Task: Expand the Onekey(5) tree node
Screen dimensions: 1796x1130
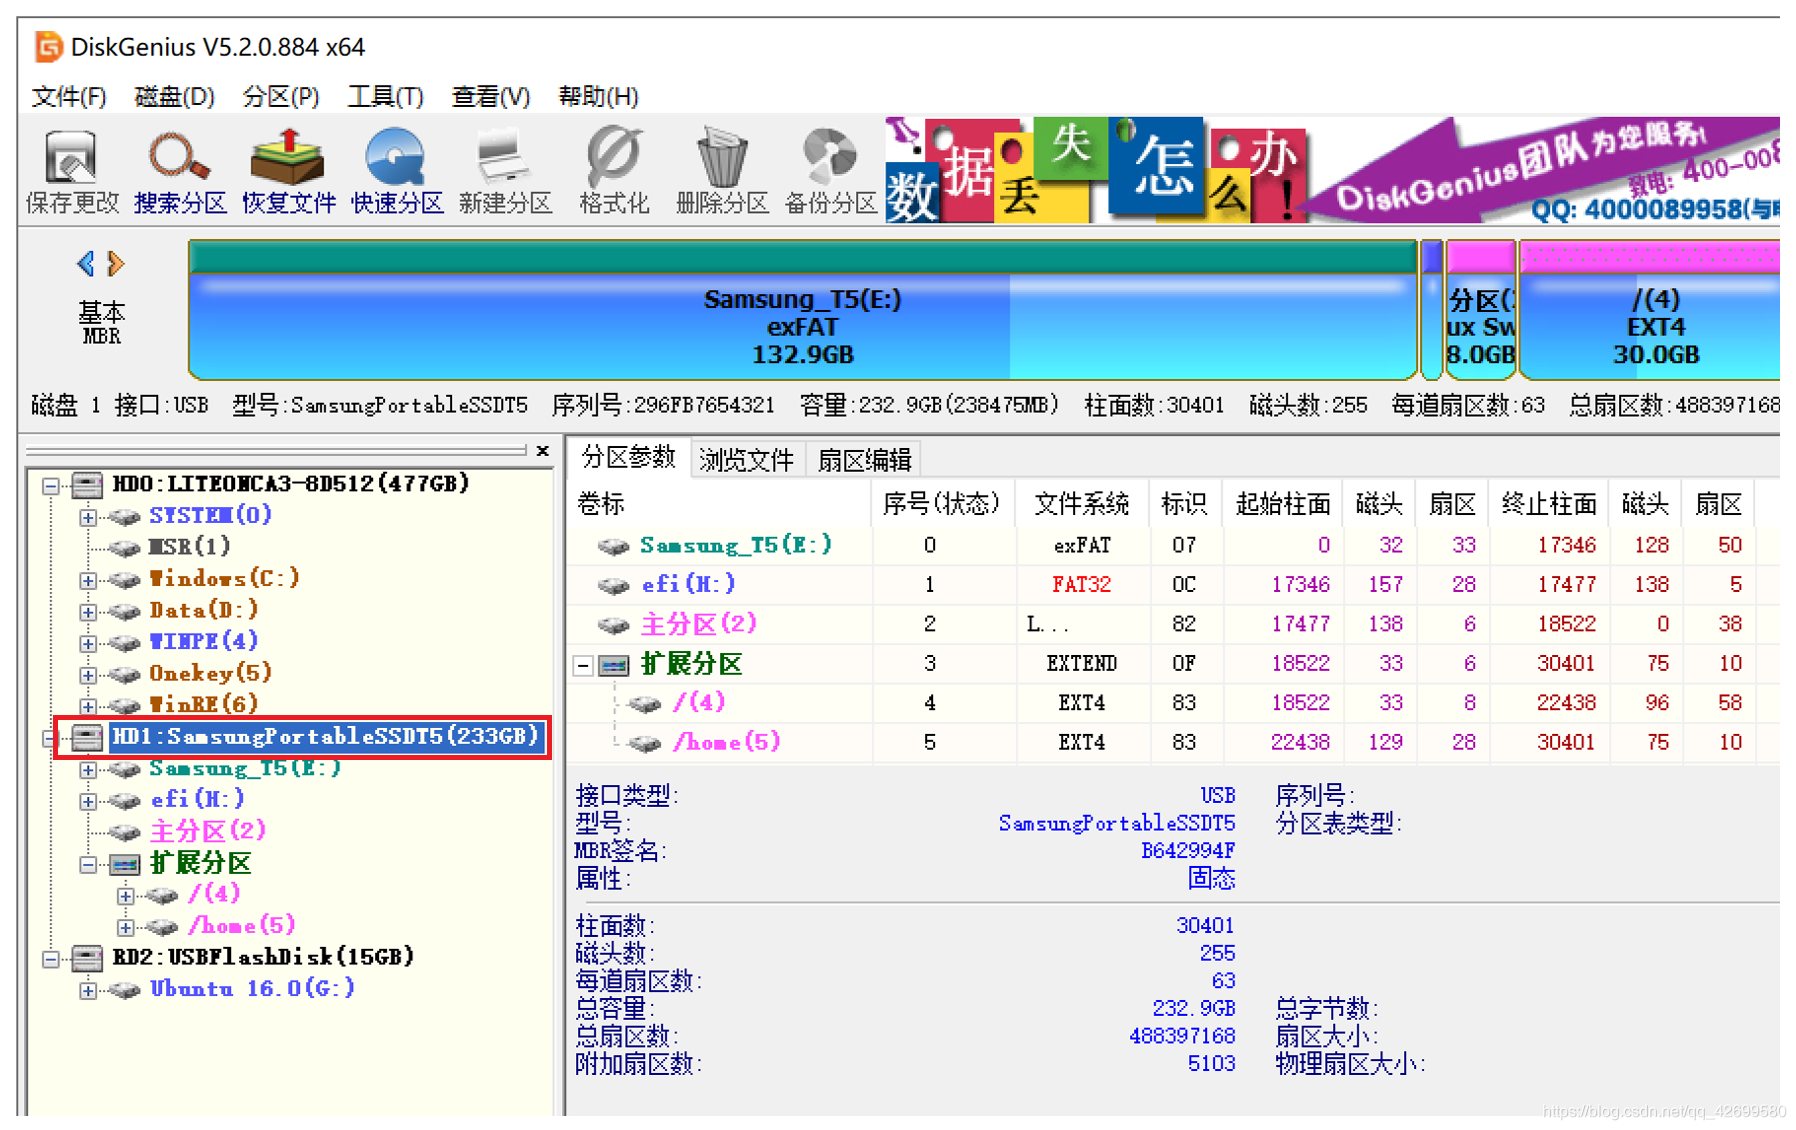Action: [88, 675]
